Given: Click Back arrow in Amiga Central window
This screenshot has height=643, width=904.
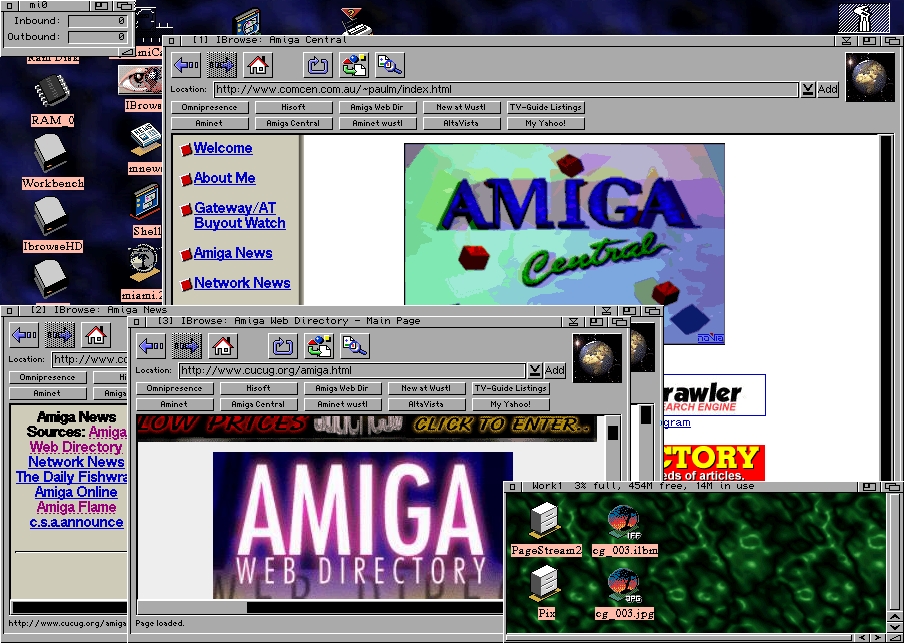Looking at the screenshot, I should coord(186,66).
